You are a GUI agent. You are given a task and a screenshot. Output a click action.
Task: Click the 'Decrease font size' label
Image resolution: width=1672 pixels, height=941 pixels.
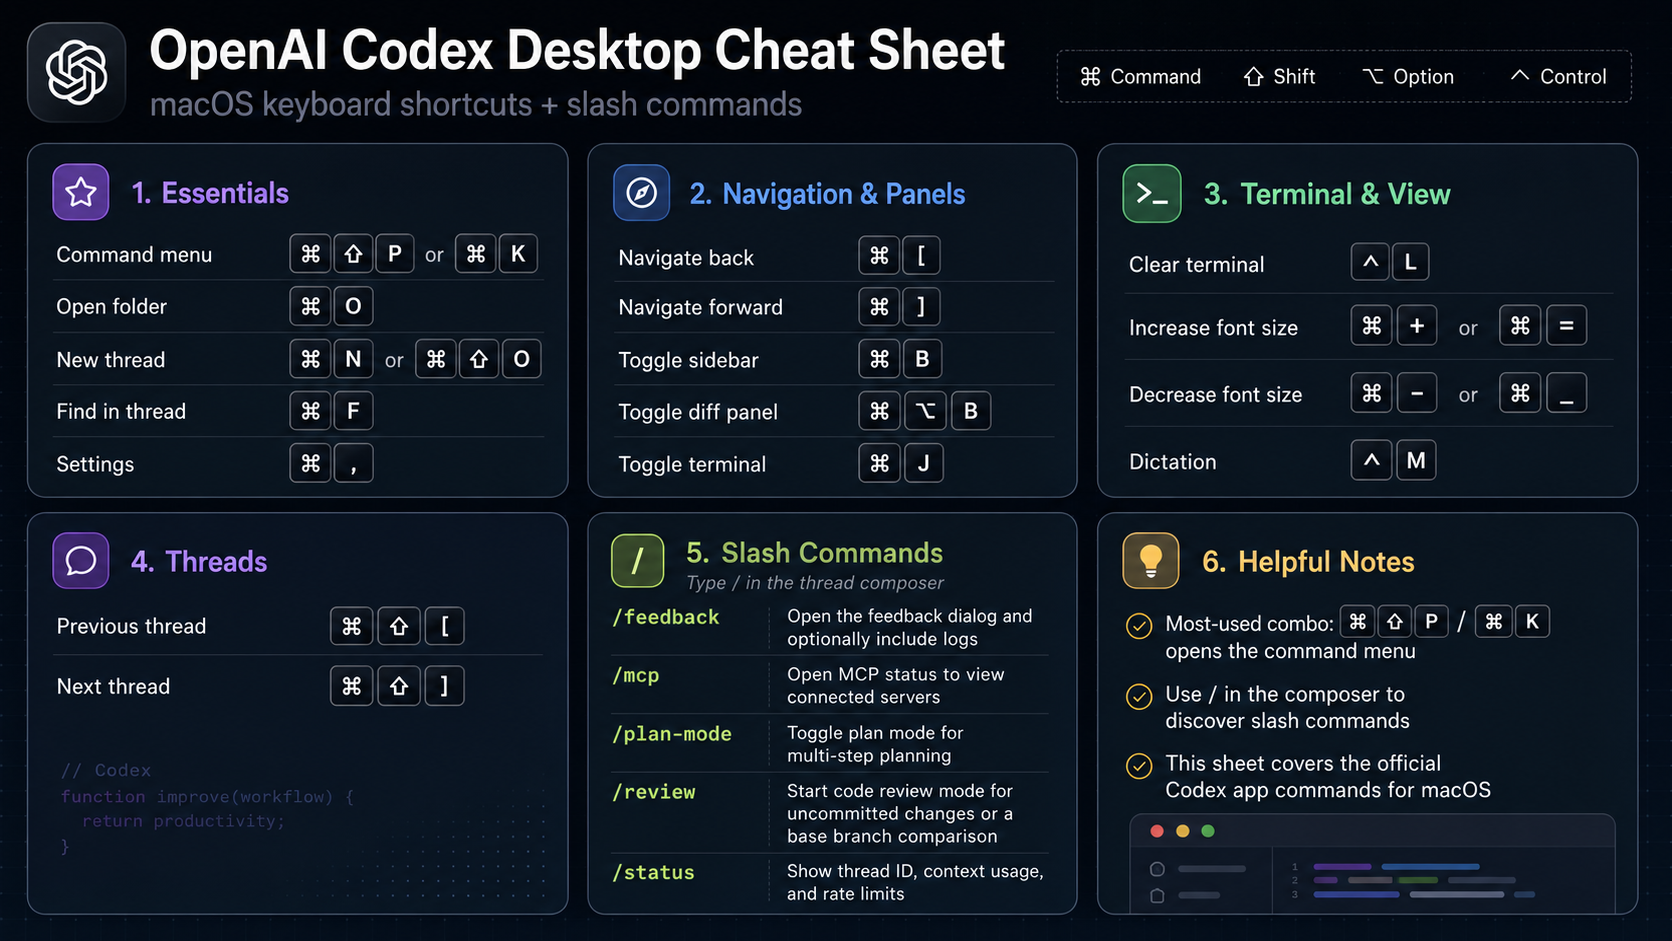coord(1215,395)
